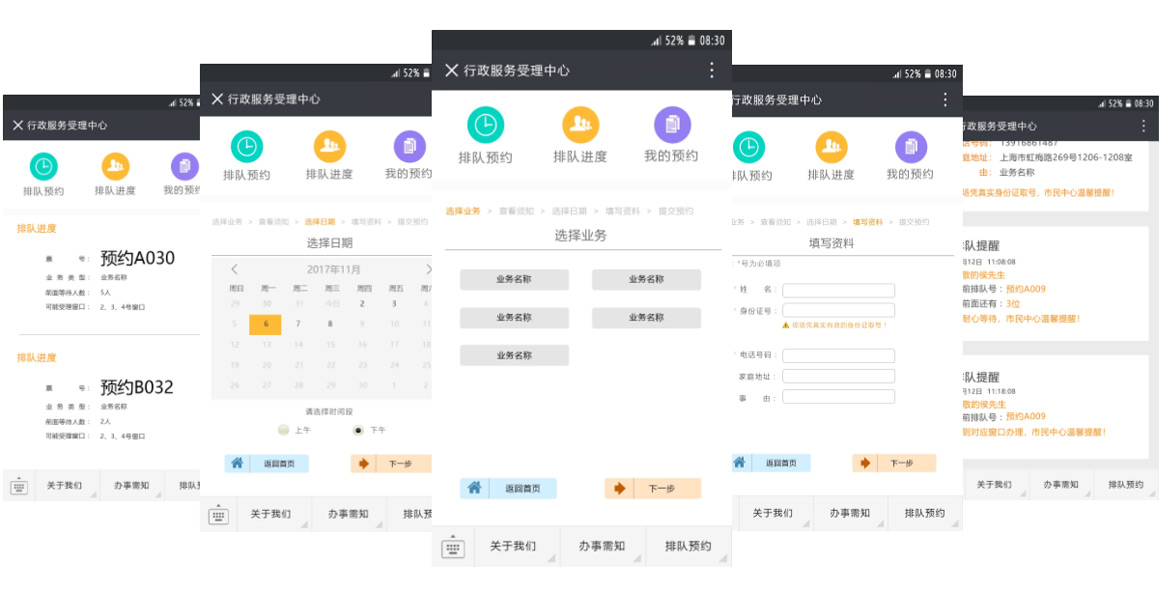Tap the keyboard icon at the center screen bottom
The width and height of the screenshot is (1162, 589).
point(453,547)
